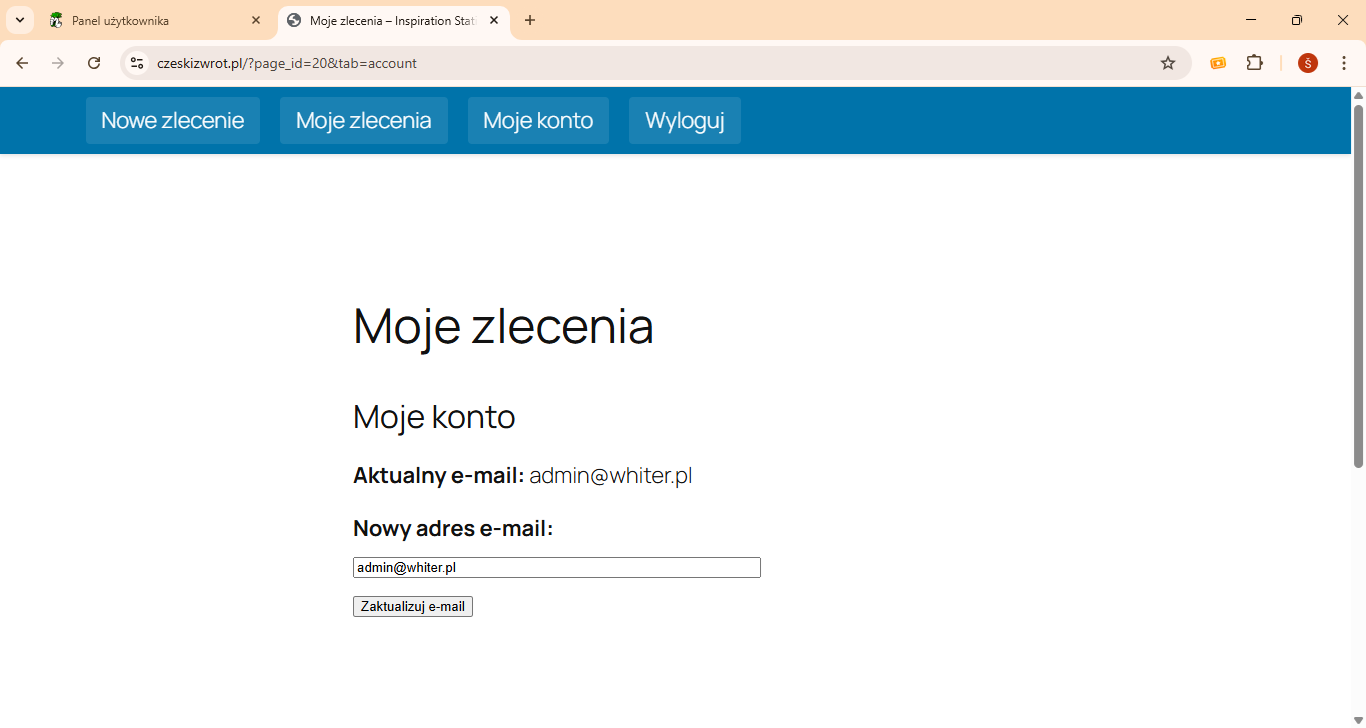This screenshot has width=1366, height=728.
Task: Open the Extensions puzzle icon
Action: [1254, 63]
